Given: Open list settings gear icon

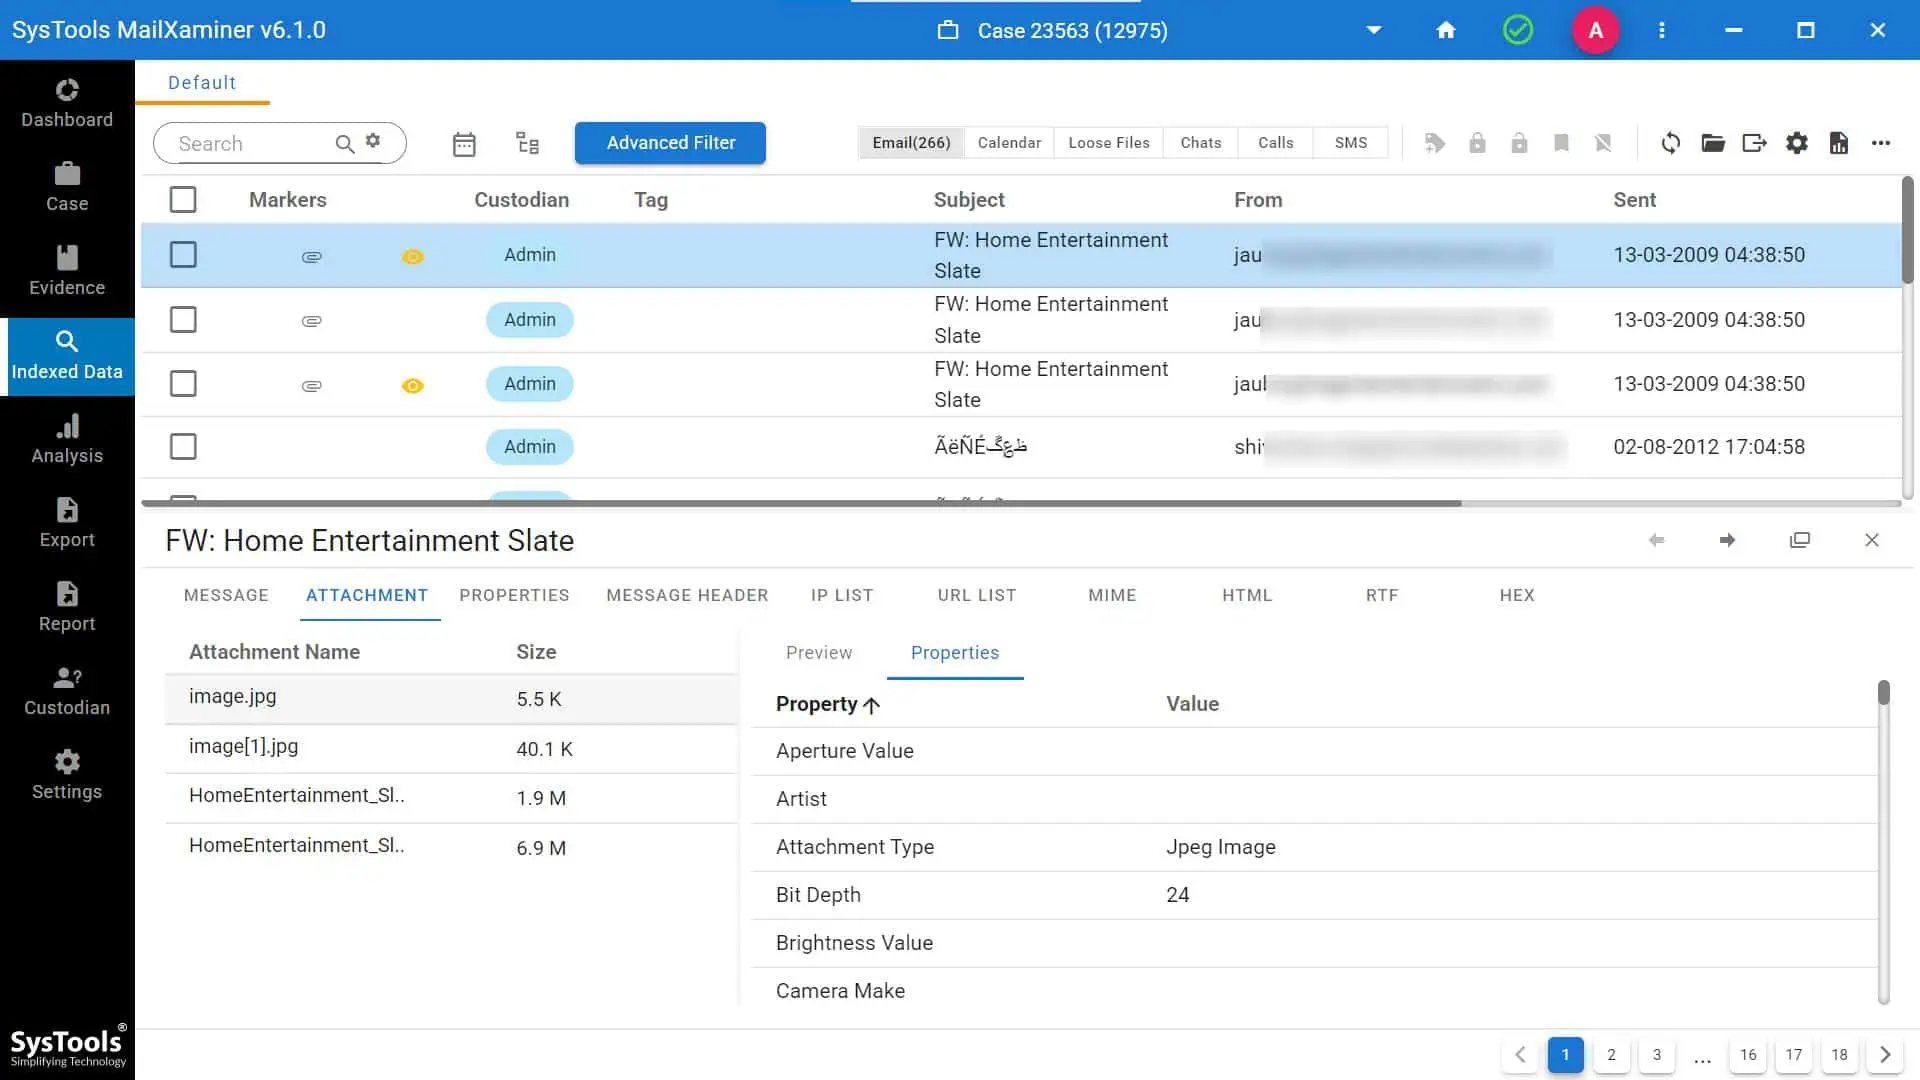Looking at the screenshot, I should coord(1797,143).
